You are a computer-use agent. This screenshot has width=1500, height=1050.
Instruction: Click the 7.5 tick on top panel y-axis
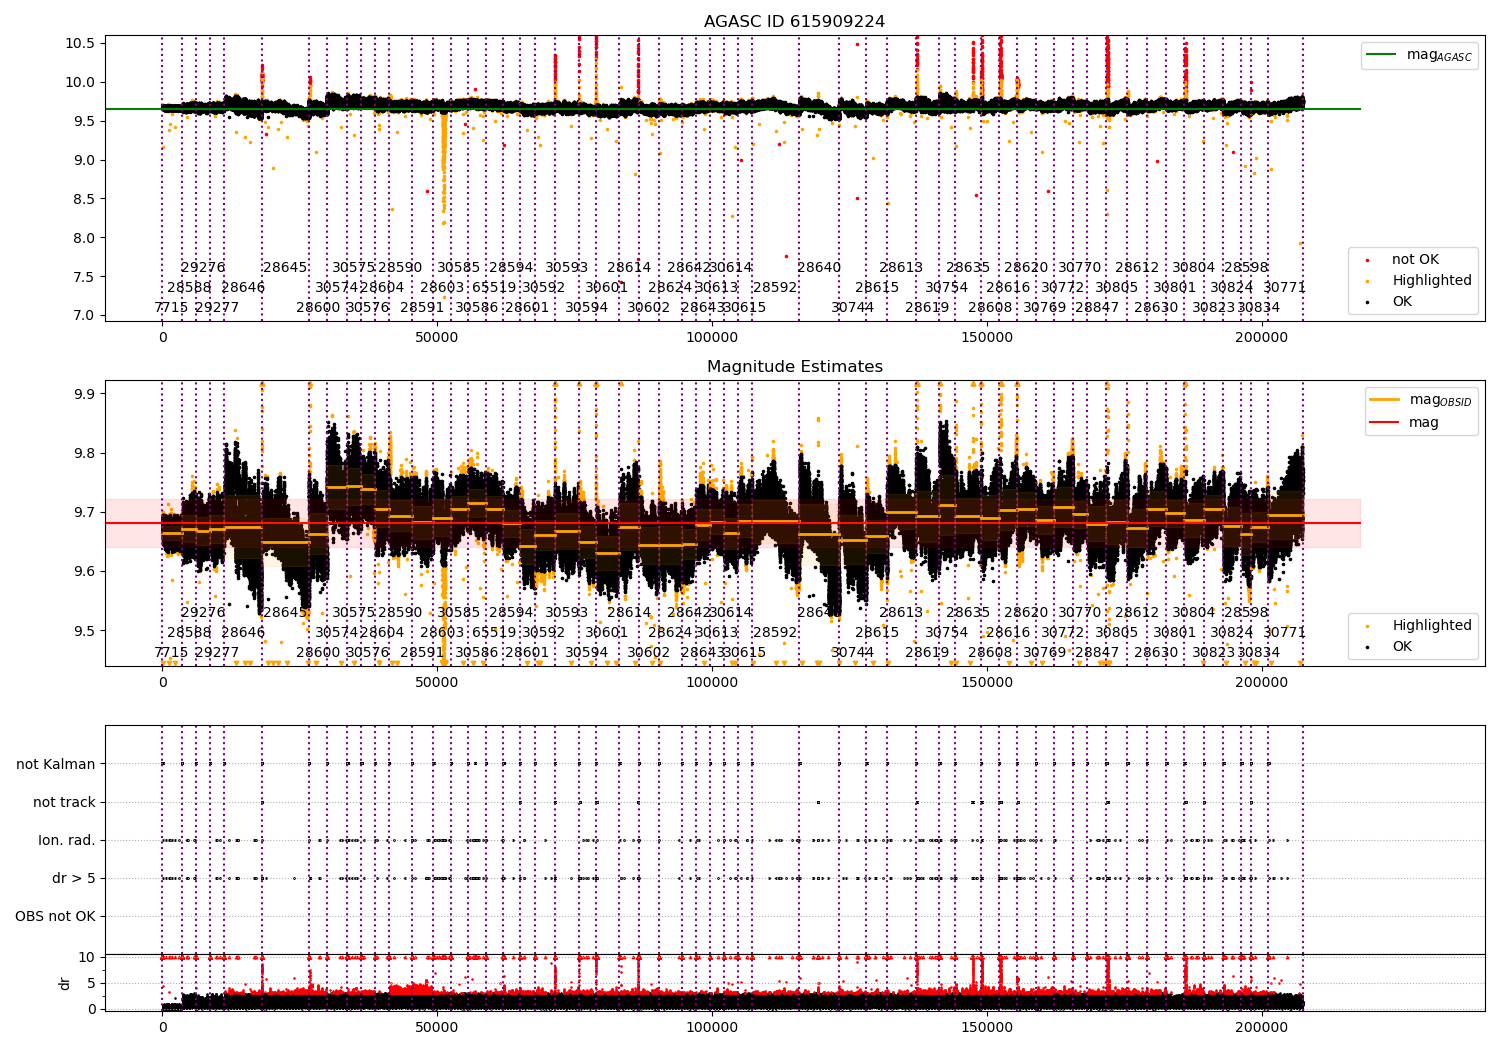pos(83,277)
